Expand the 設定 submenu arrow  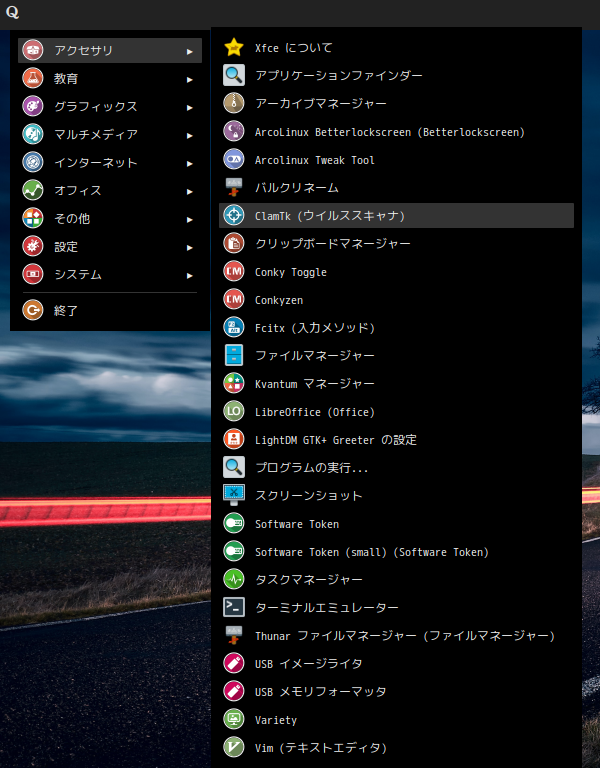click(190, 247)
